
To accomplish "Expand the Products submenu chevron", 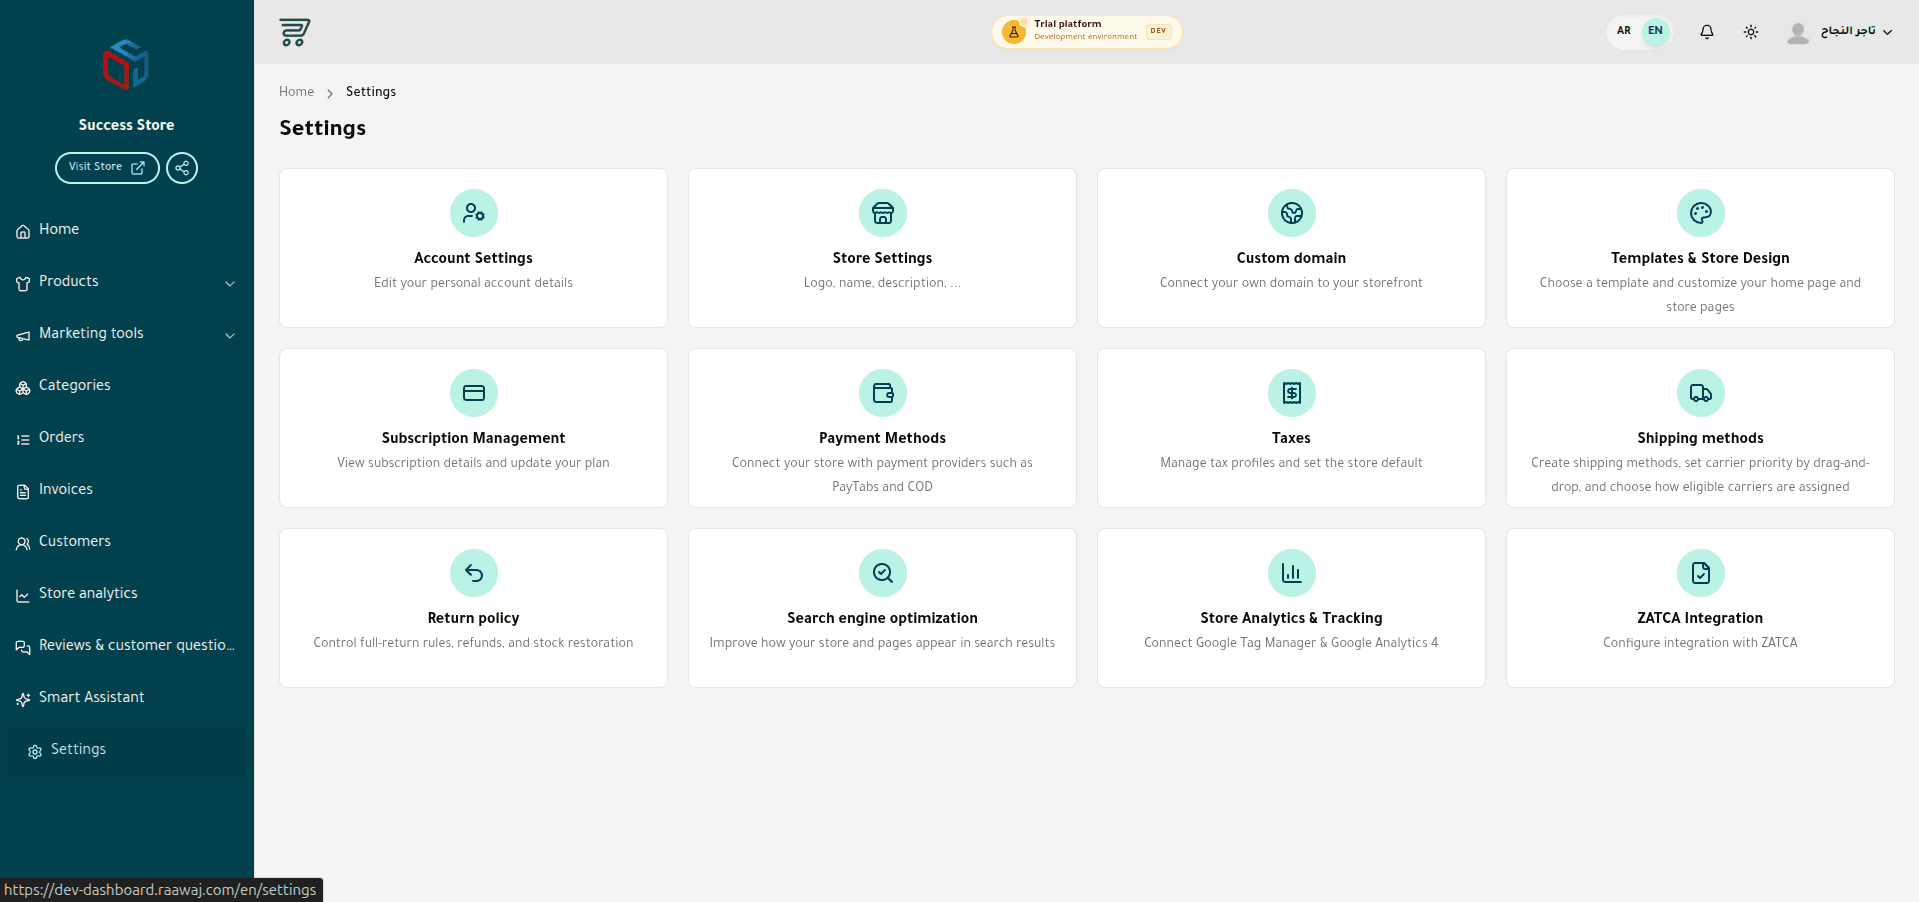I will click(230, 283).
